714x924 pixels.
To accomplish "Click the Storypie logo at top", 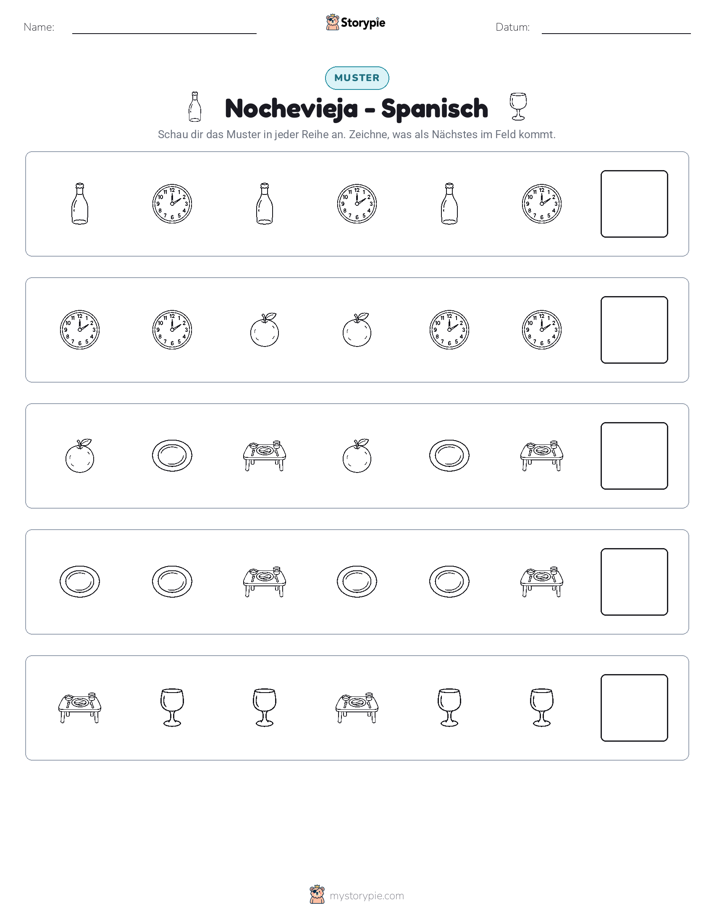I will [x=355, y=23].
